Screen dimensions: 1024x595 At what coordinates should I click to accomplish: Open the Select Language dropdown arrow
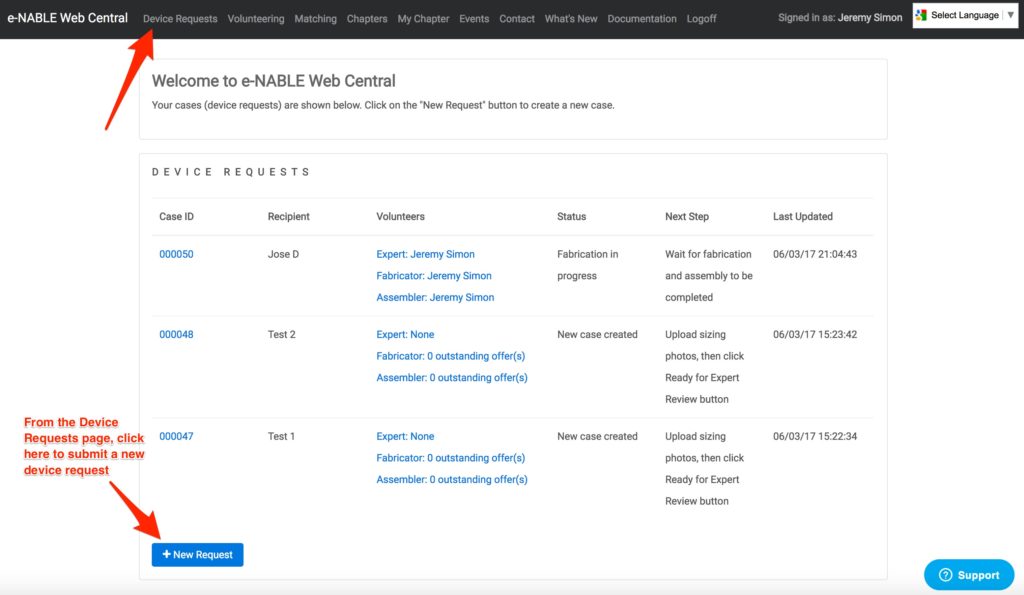coord(1010,15)
